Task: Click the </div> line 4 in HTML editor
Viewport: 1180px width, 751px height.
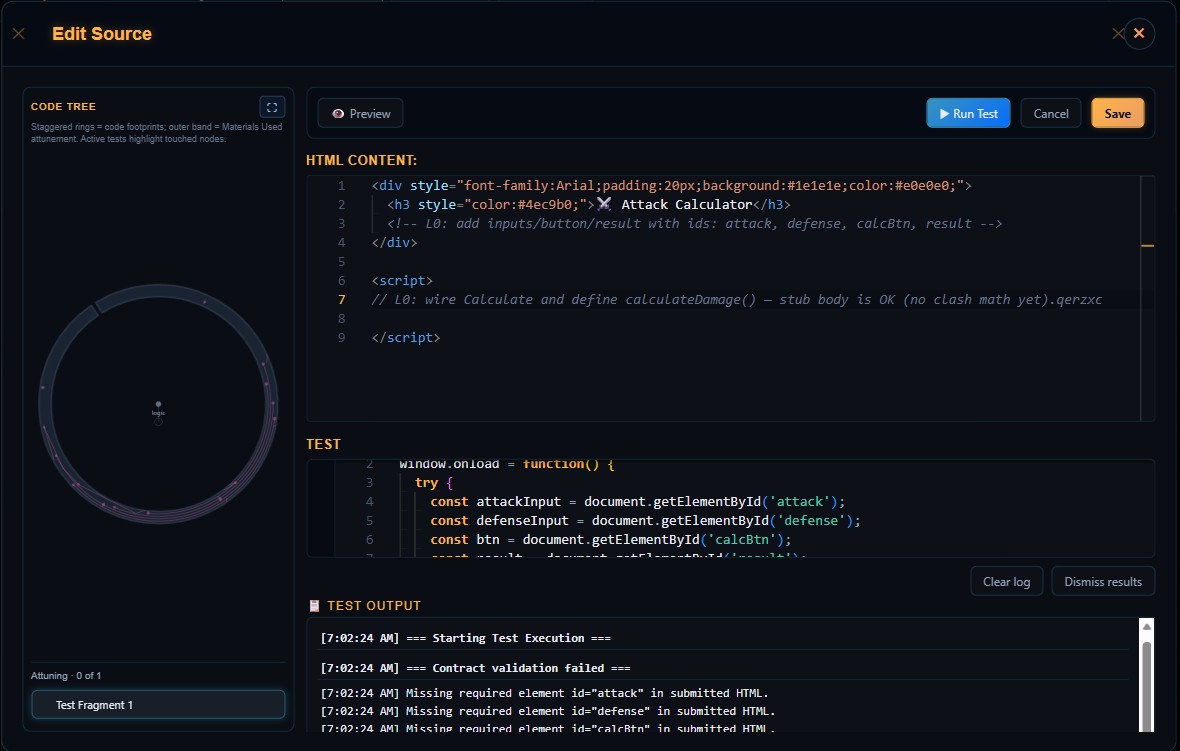Action: pyautogui.click(x=394, y=242)
